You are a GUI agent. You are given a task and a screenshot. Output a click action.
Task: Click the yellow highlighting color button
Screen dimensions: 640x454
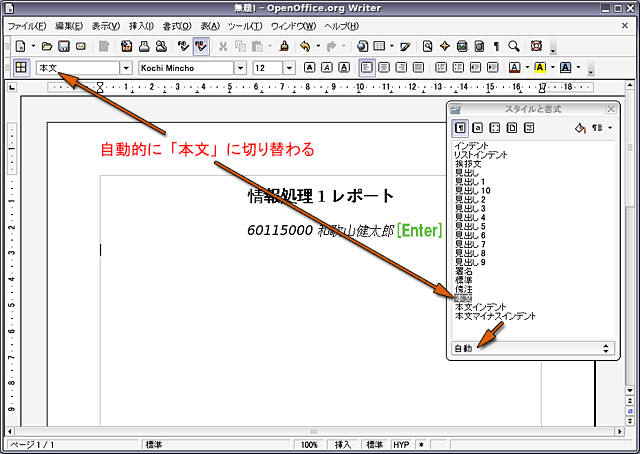(x=538, y=68)
